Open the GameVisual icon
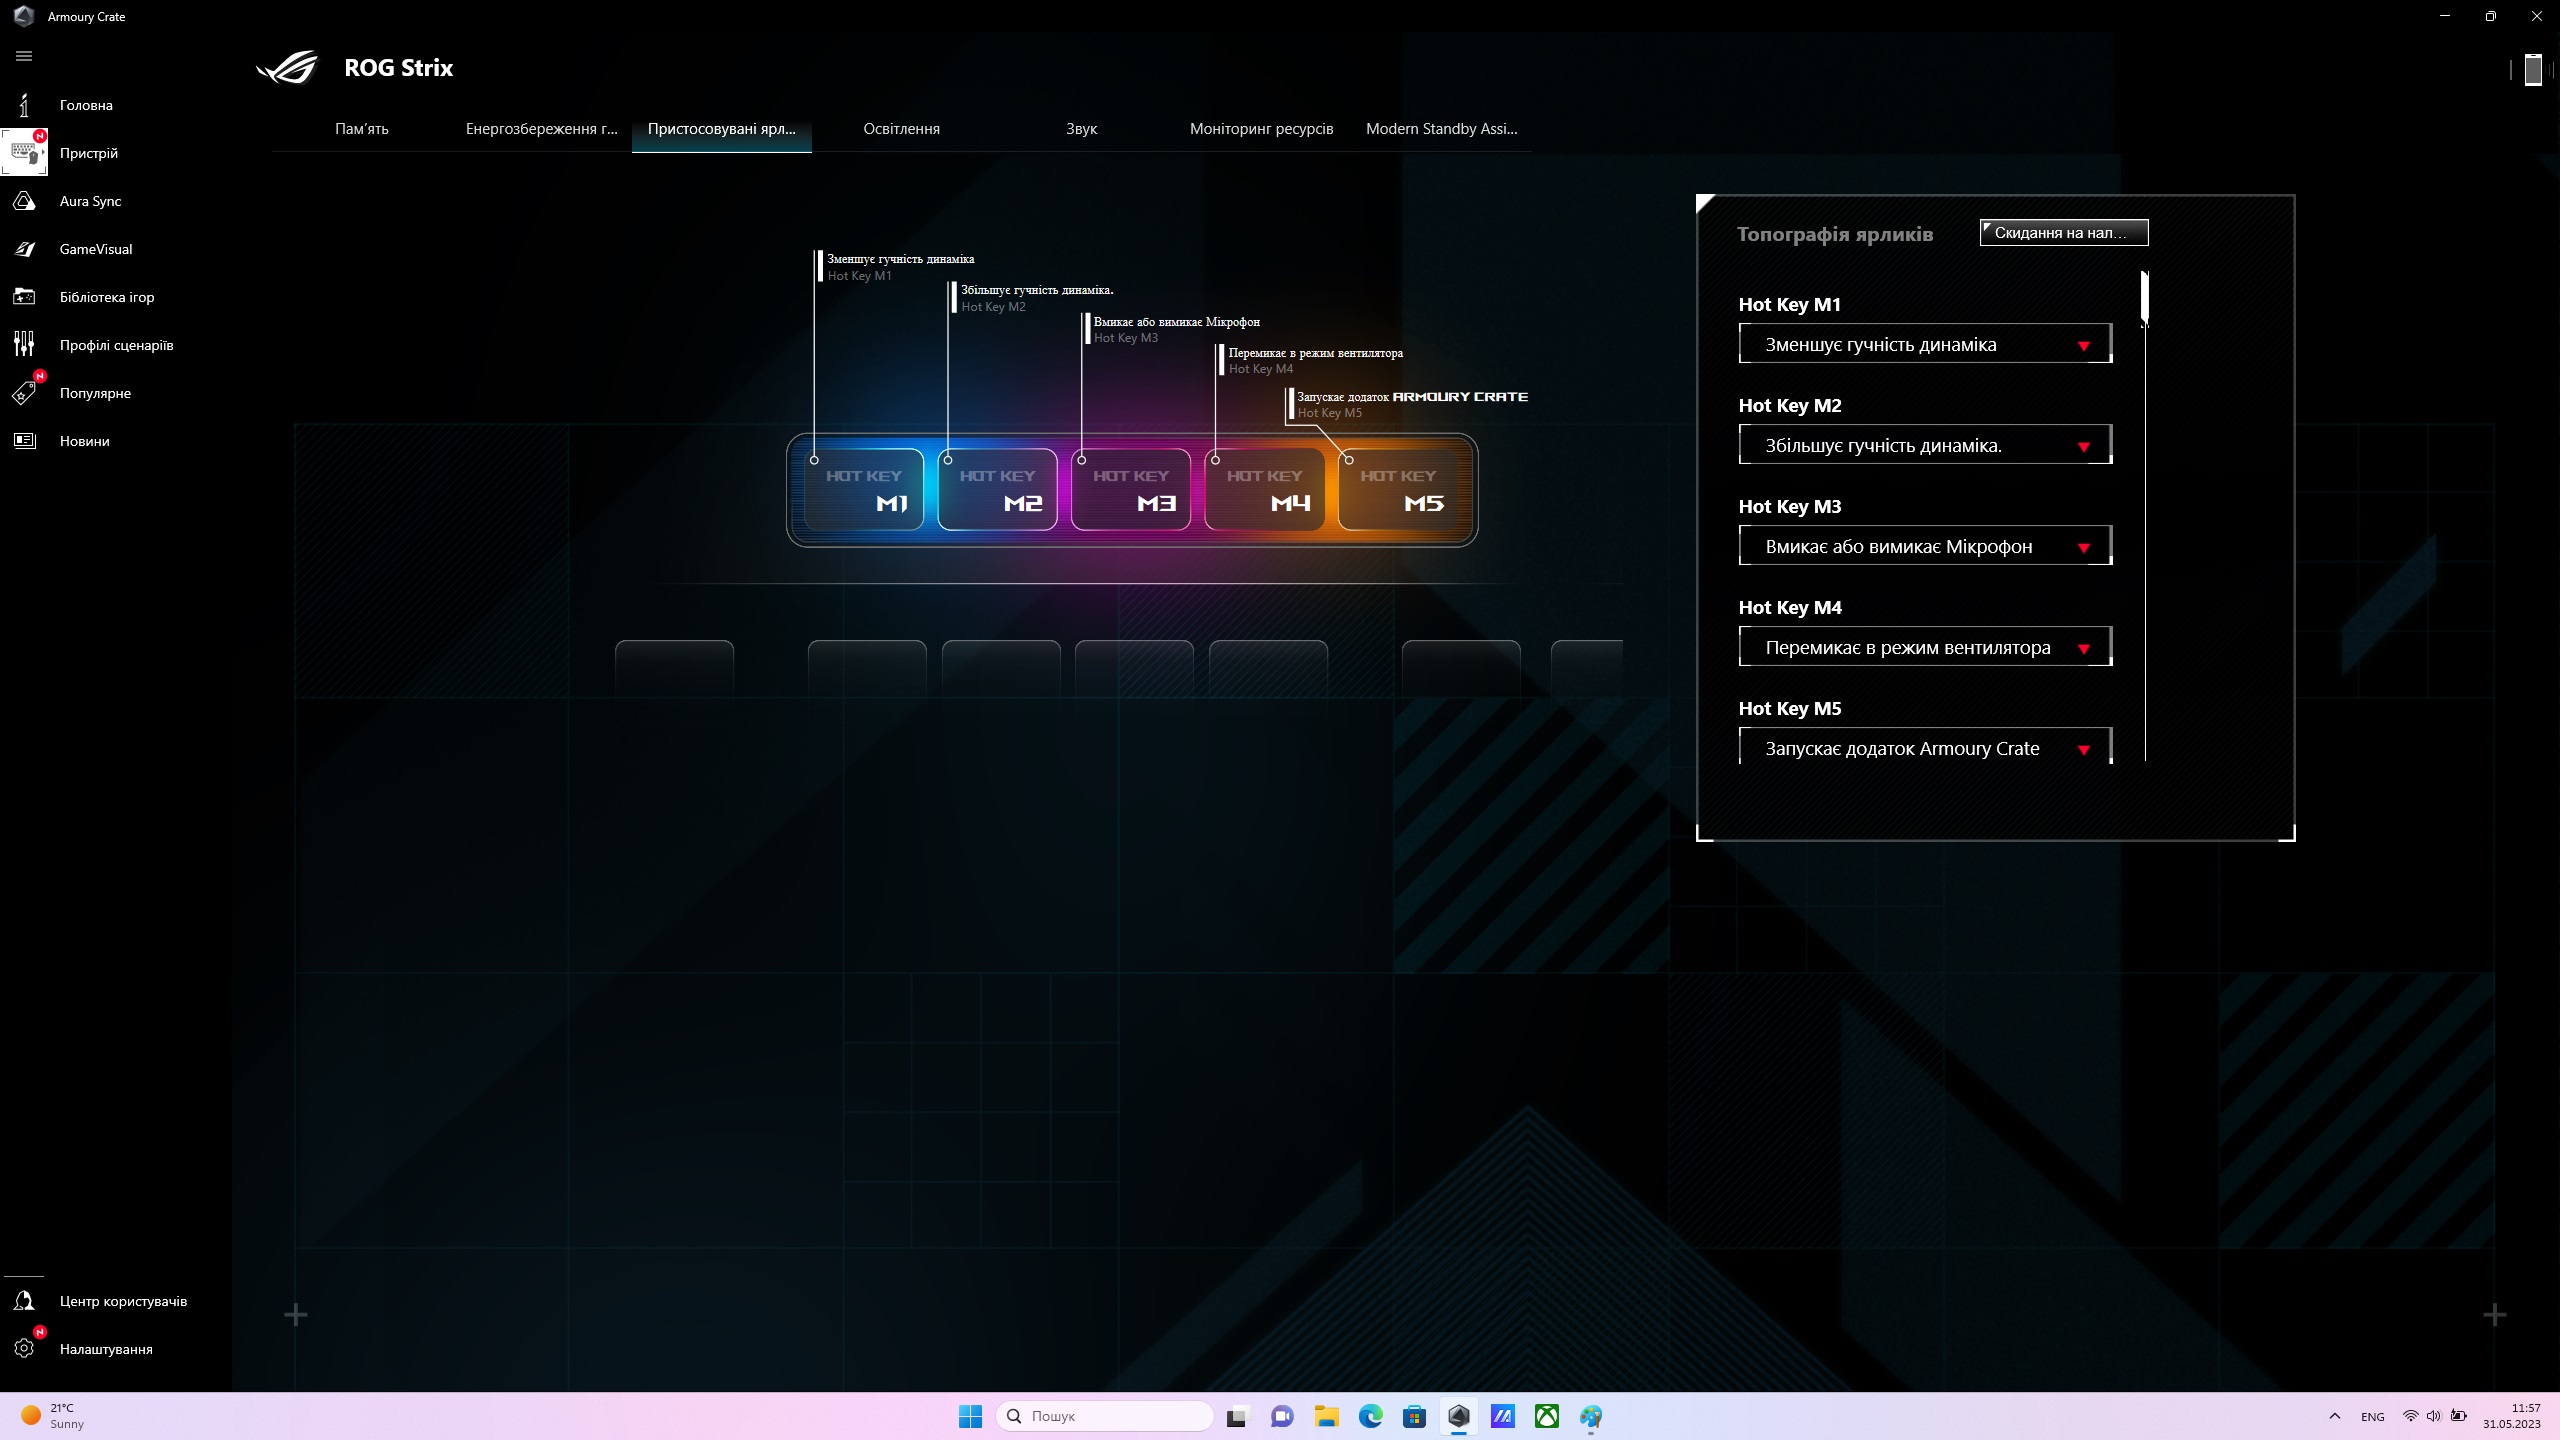 coord(24,249)
